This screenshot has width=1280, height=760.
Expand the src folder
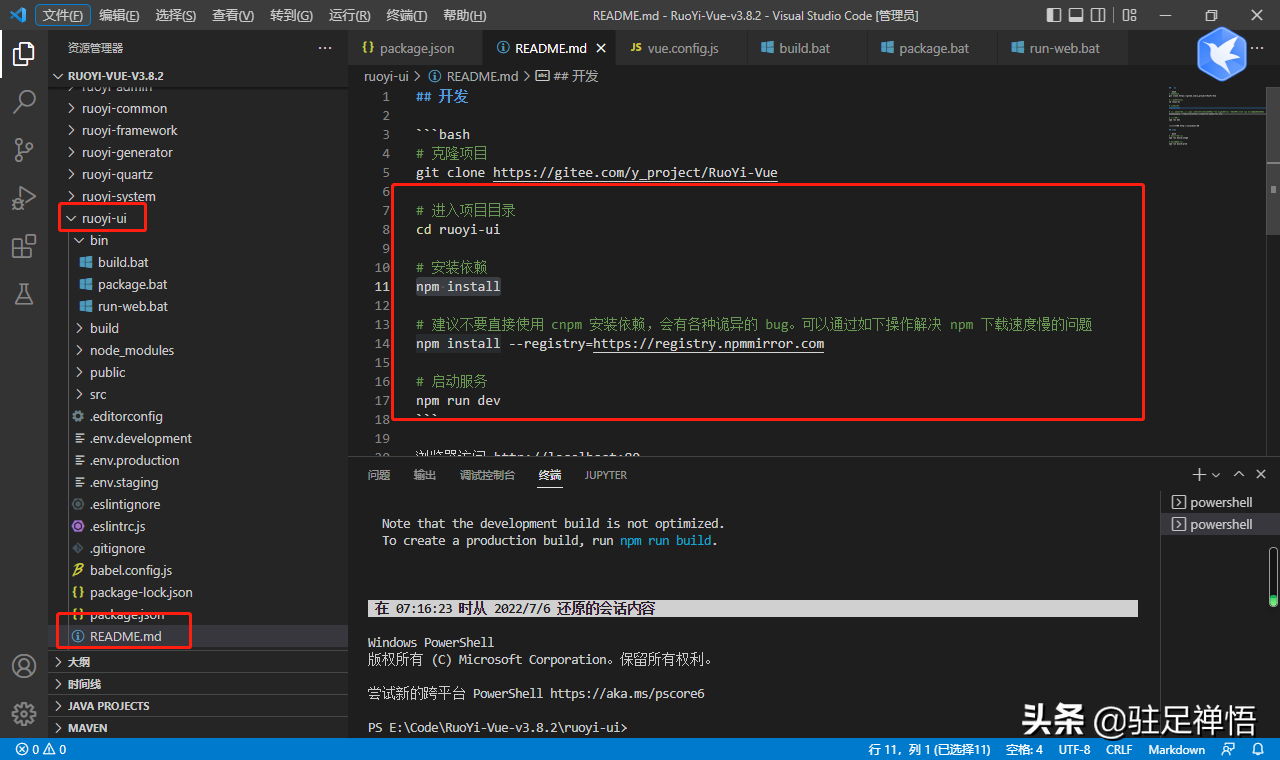[x=198, y=394]
